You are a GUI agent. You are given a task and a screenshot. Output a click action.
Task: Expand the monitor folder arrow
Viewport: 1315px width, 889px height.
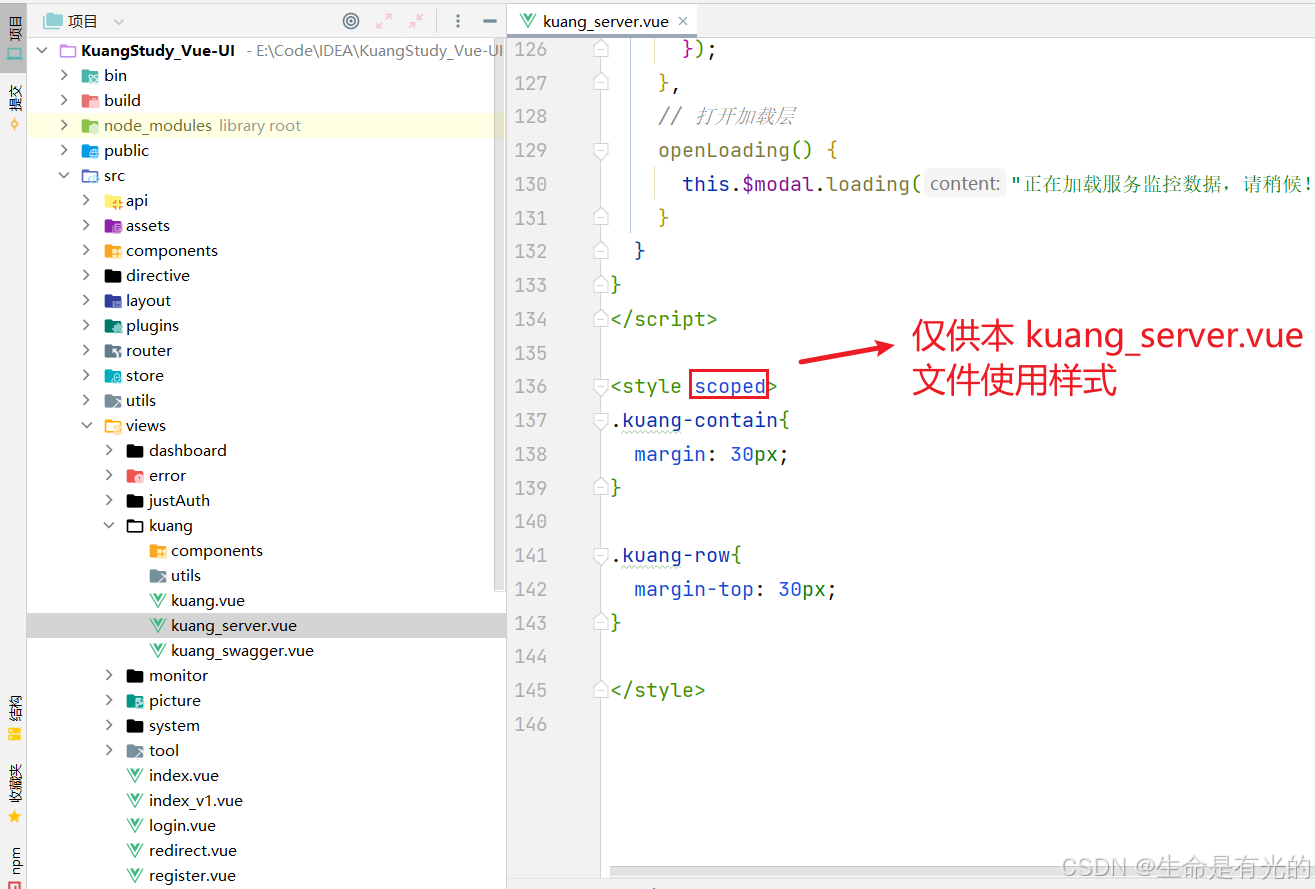[x=109, y=675]
